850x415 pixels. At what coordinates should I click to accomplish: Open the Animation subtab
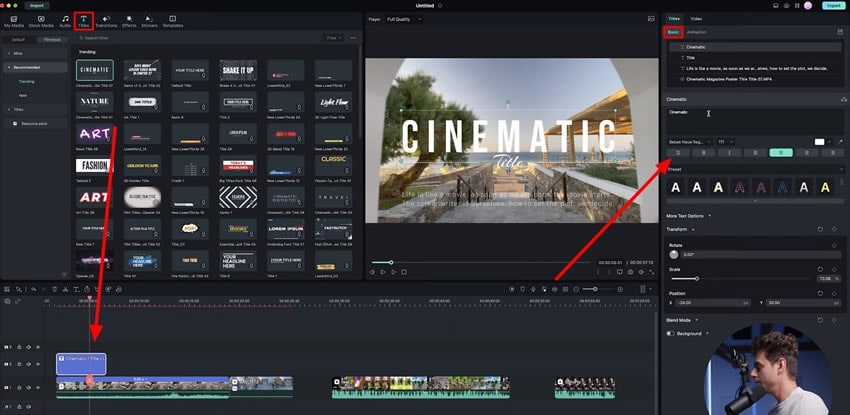[x=697, y=32]
